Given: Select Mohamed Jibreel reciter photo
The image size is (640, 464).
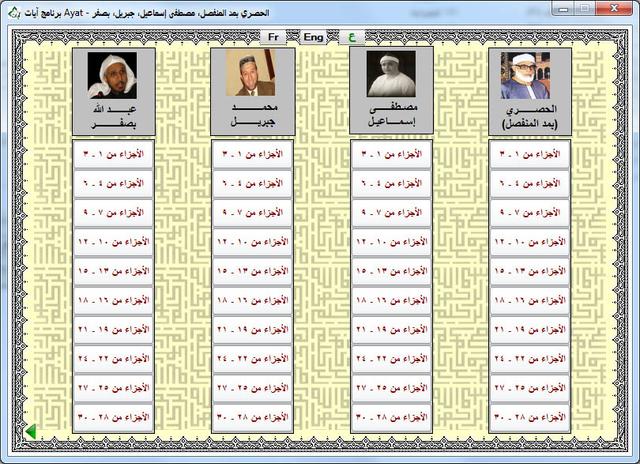Looking at the screenshot, I should (x=251, y=73).
